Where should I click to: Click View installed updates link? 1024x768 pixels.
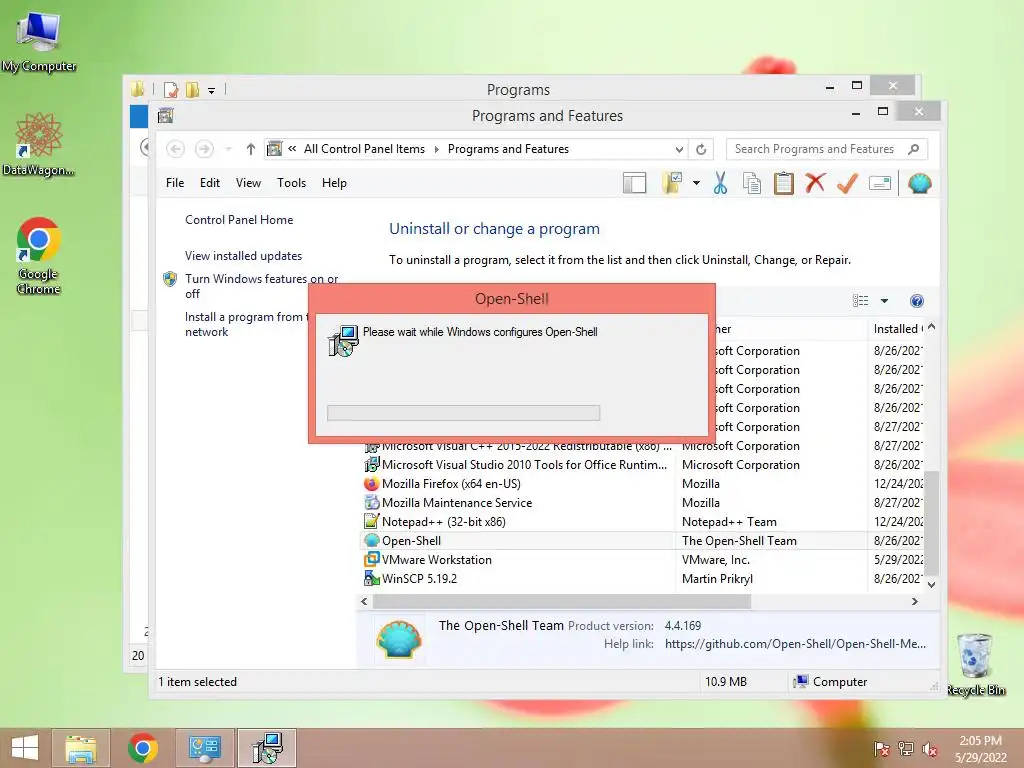click(x=244, y=256)
